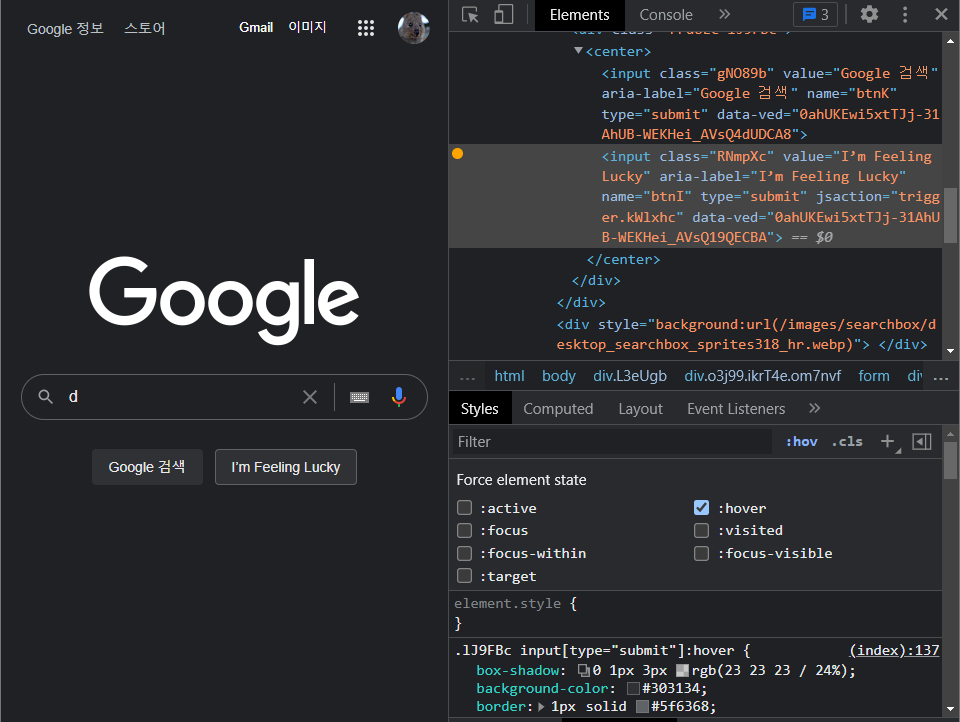960x722 pixels.
Task: Click the Google logo
Action: click(x=224, y=300)
